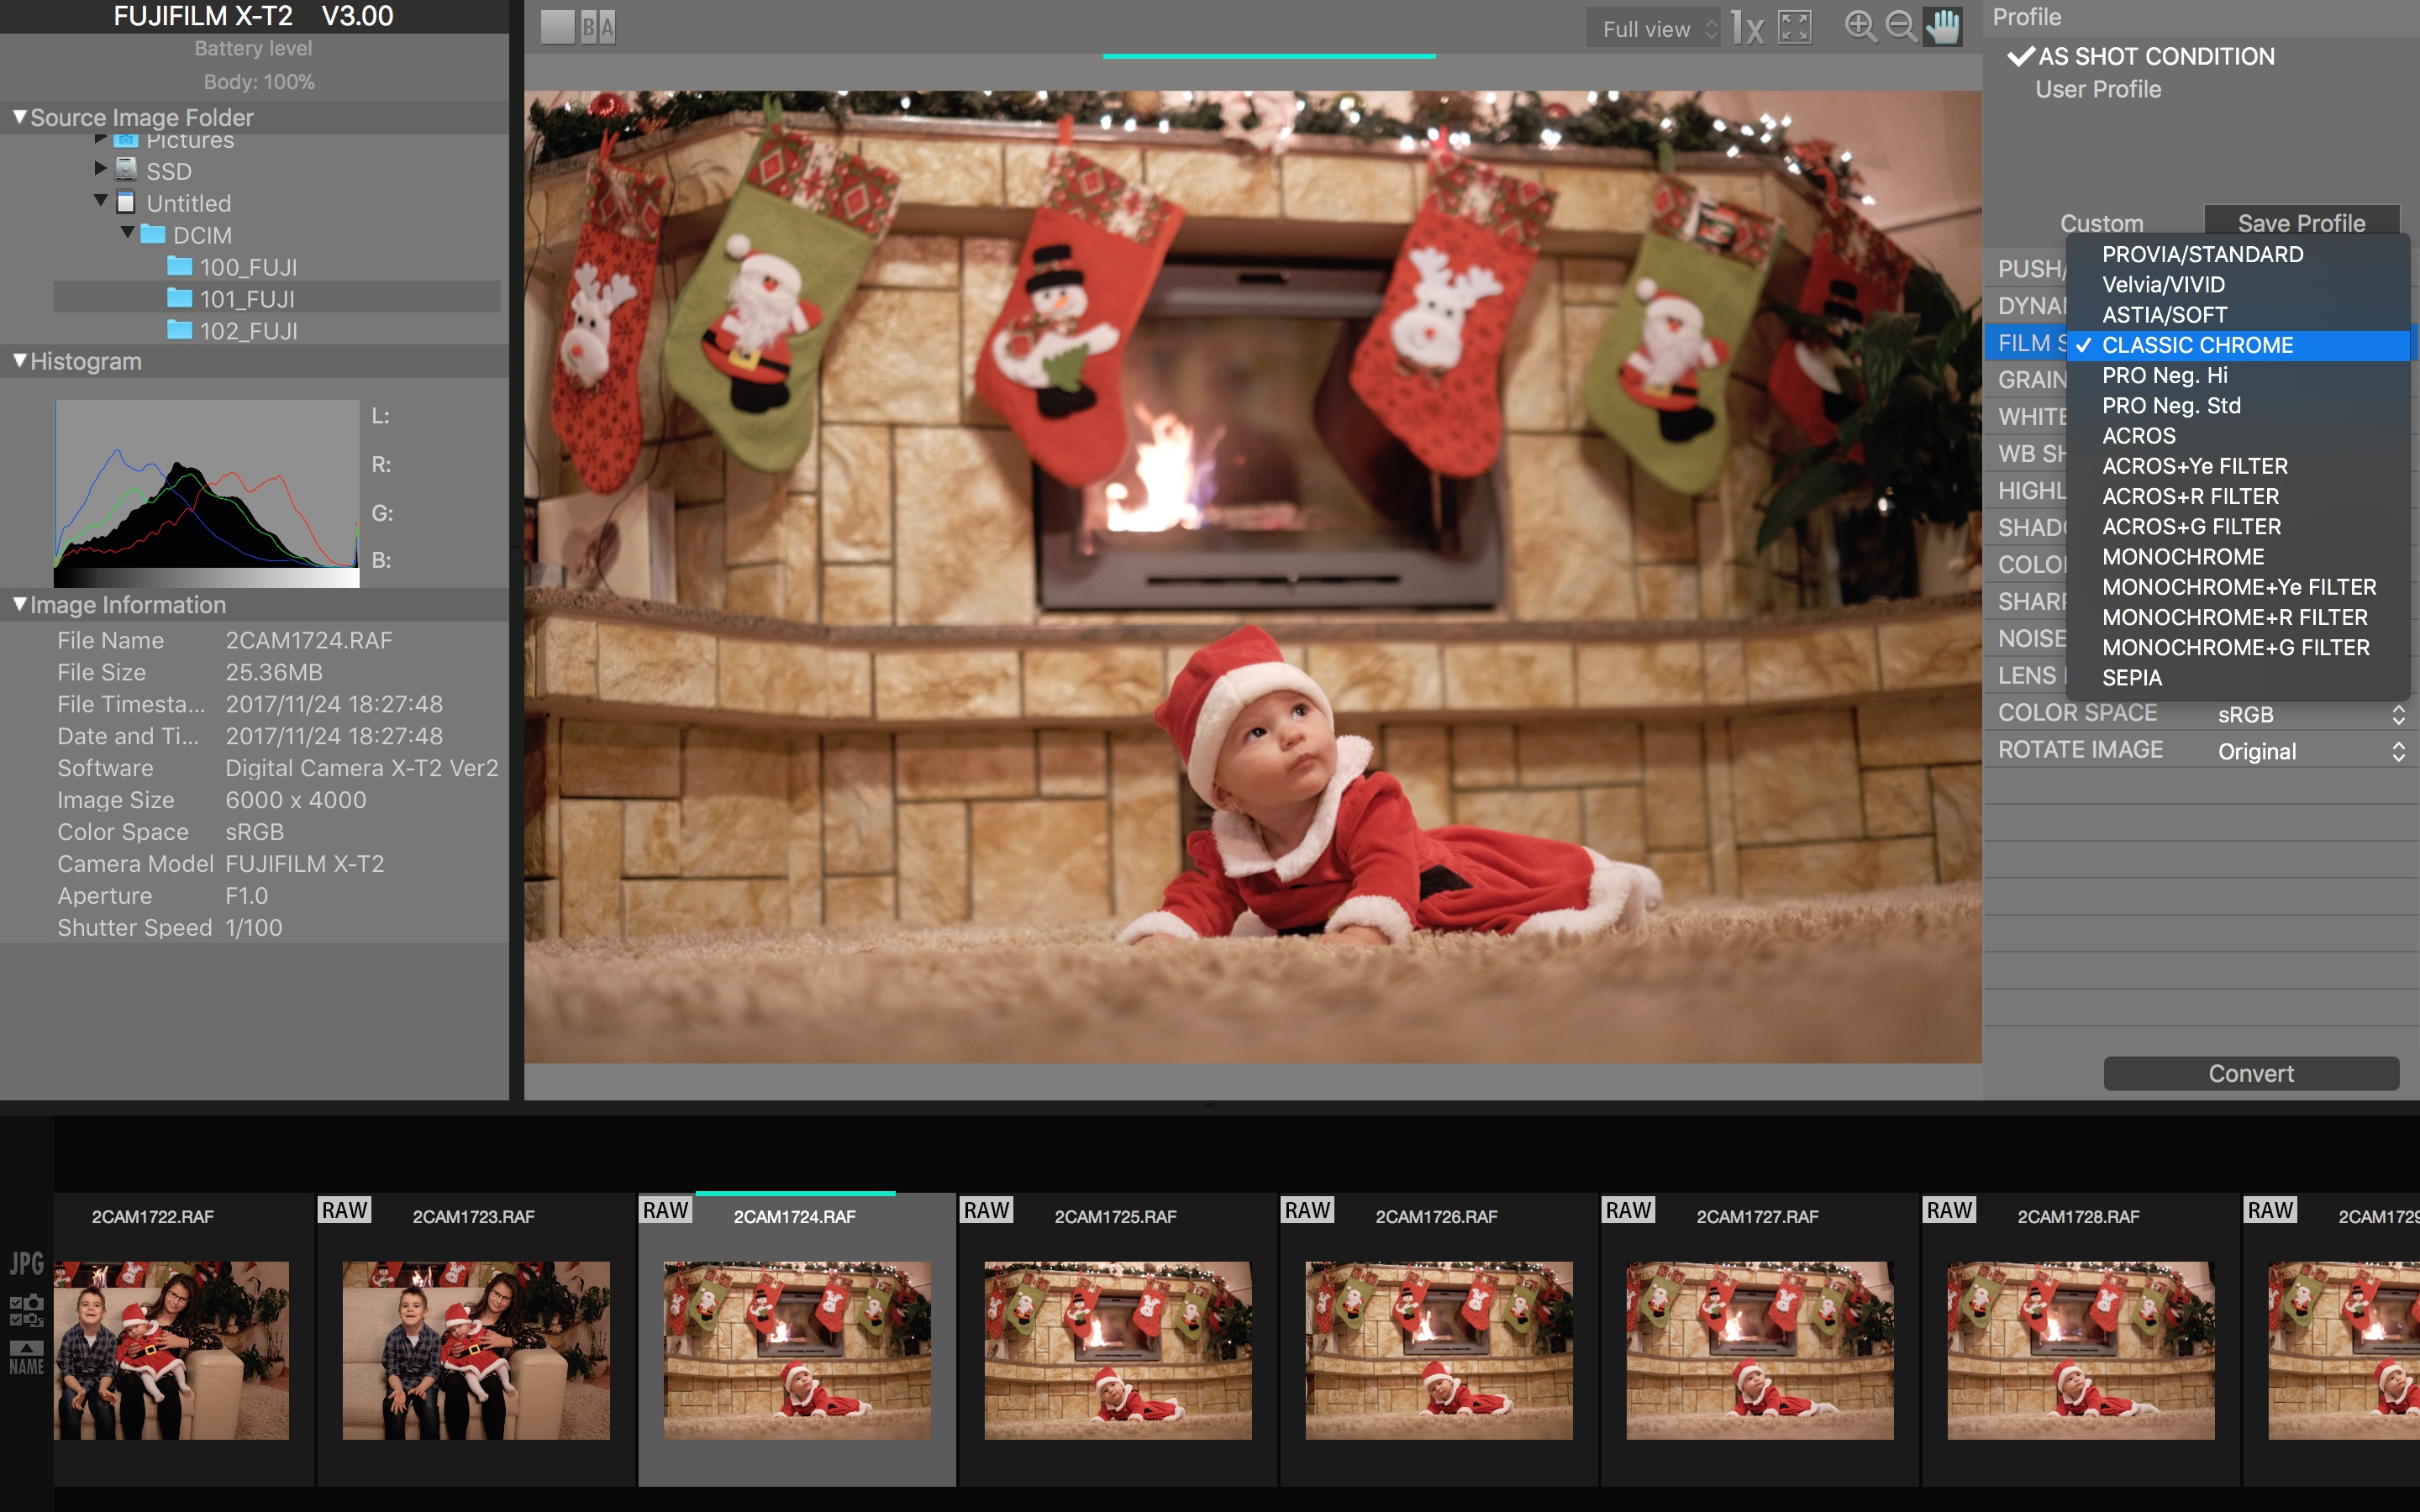Click RAW badge on 2CAM1727.RAF
The width and height of the screenshot is (2420, 1512).
[x=1629, y=1210]
